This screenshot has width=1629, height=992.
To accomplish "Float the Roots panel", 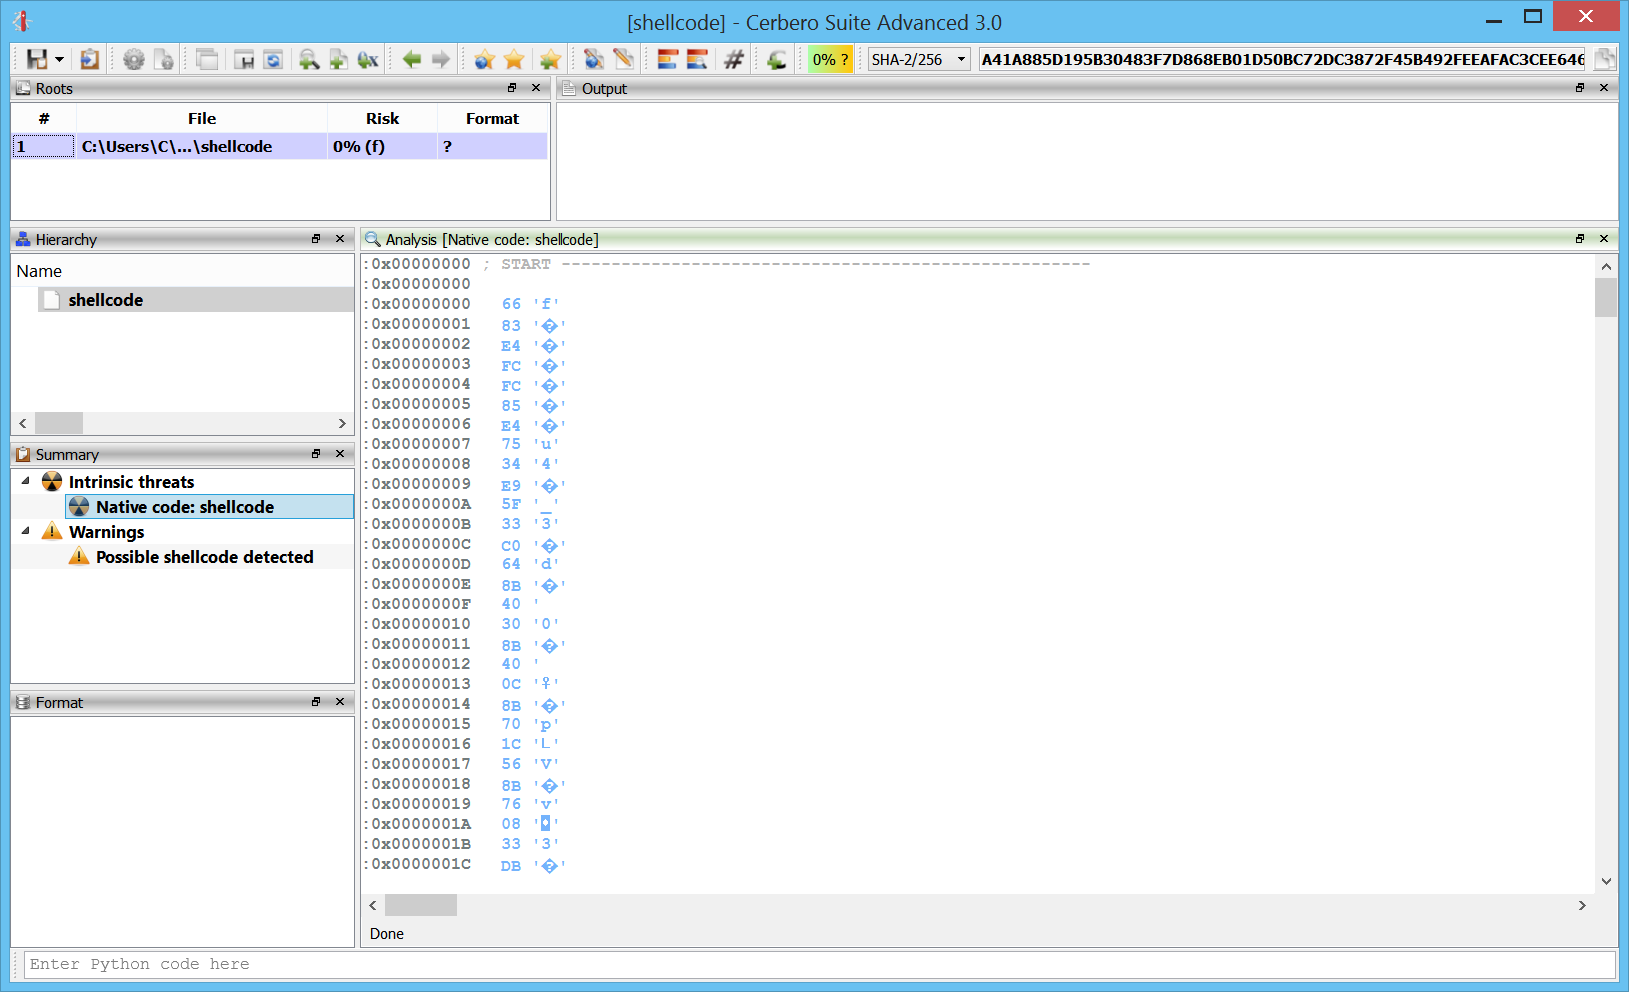I will coord(512,88).
